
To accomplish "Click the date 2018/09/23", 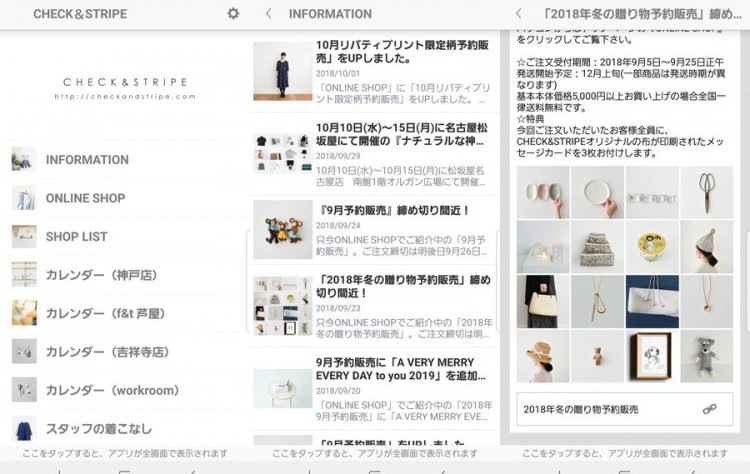I will click(338, 308).
